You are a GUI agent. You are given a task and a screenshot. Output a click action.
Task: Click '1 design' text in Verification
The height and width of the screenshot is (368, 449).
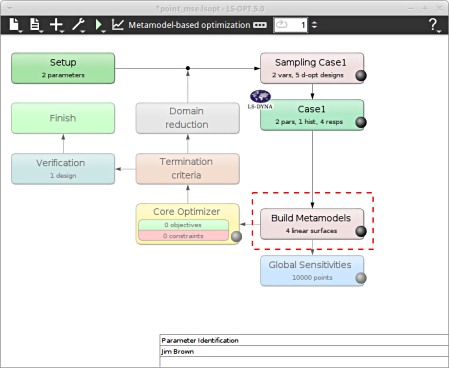[x=63, y=175]
